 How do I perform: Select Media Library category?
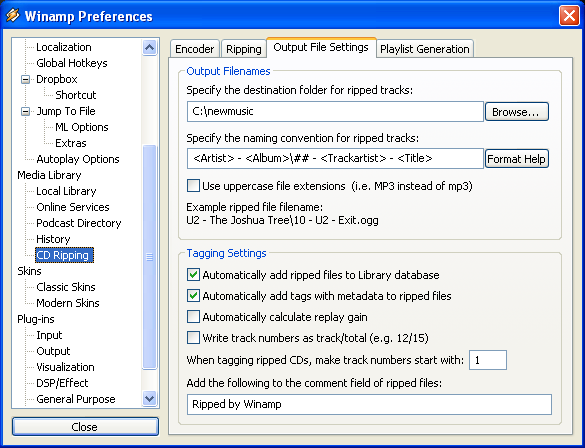pyautogui.click(x=49, y=175)
